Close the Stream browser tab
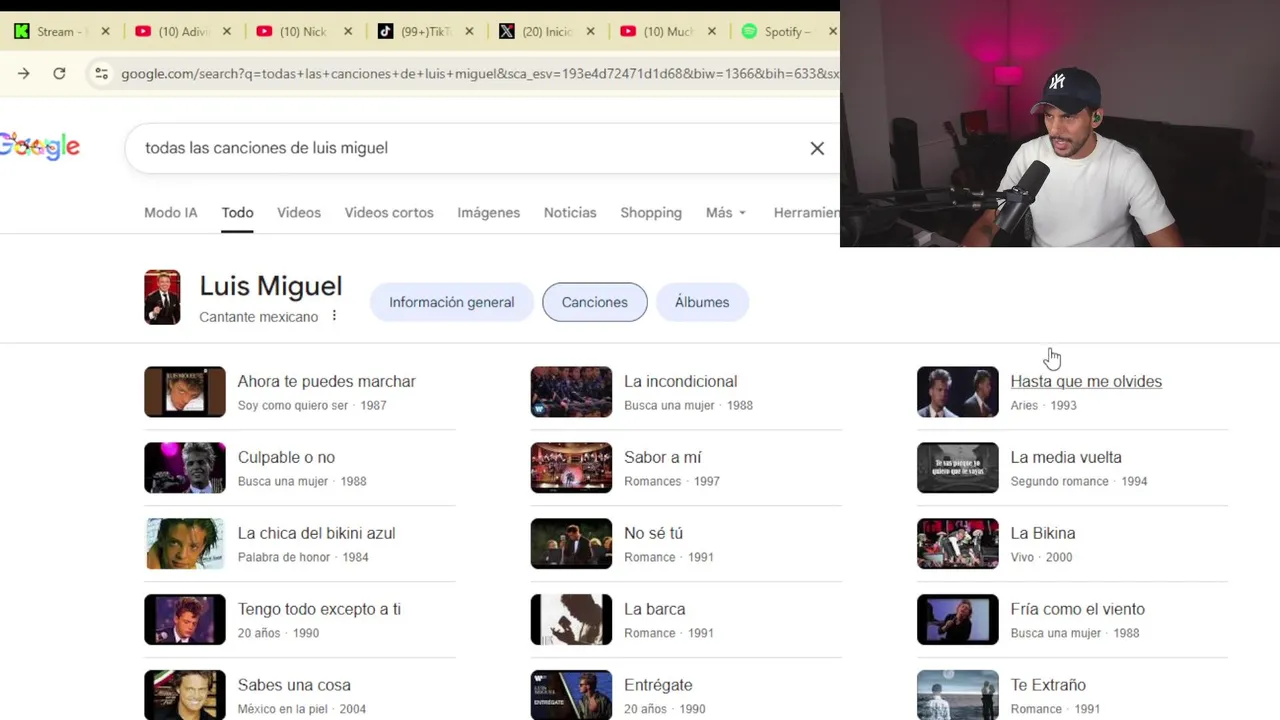Screen dimensions: 1280x720 [x=105, y=31]
